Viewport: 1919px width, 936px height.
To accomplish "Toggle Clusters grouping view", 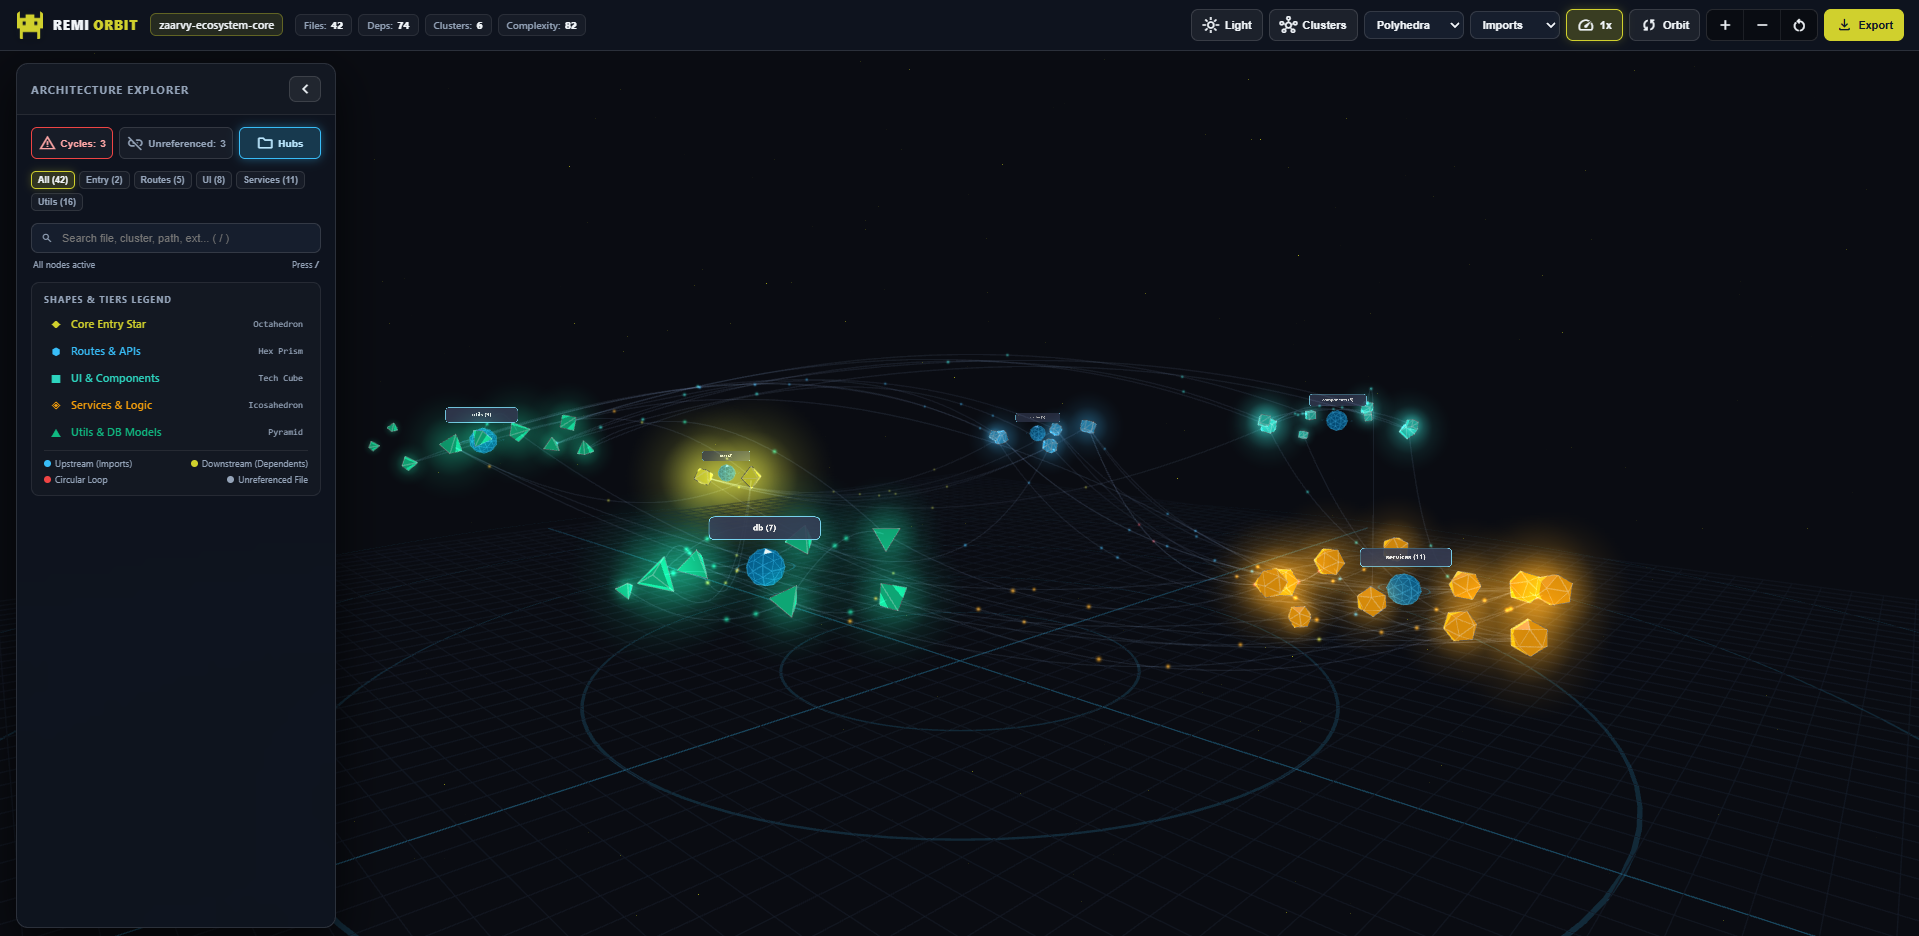I will 1313,25.
